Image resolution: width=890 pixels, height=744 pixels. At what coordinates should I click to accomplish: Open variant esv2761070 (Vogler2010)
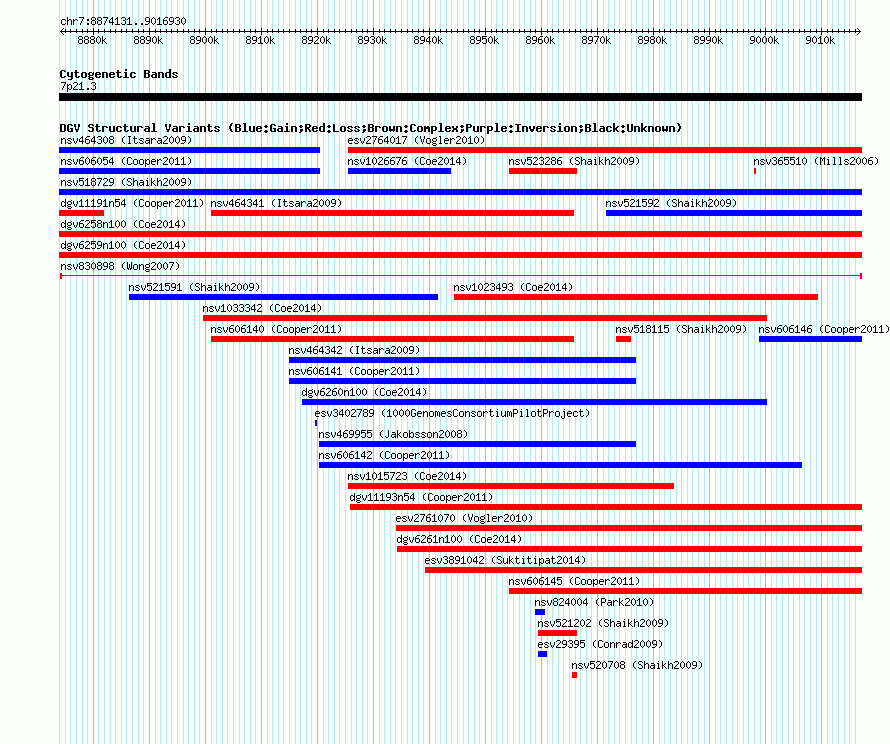pyautogui.click(x=464, y=518)
